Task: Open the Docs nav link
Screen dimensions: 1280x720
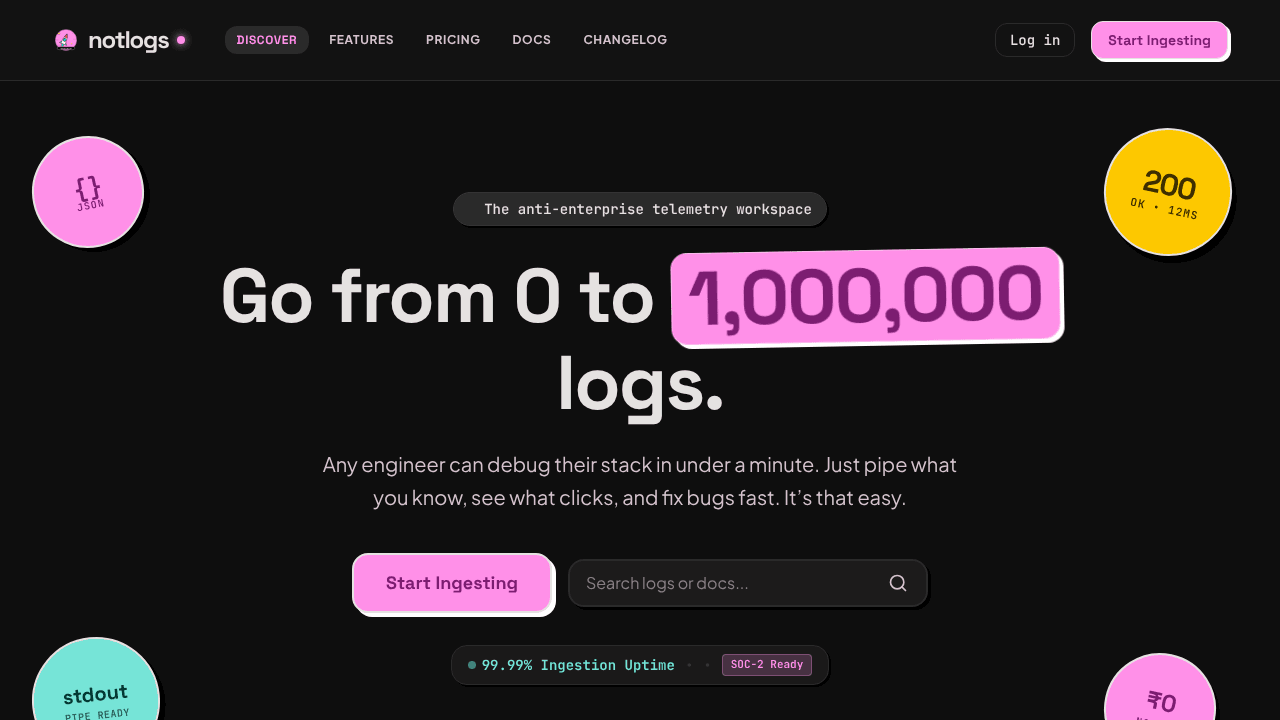Action: [532, 40]
